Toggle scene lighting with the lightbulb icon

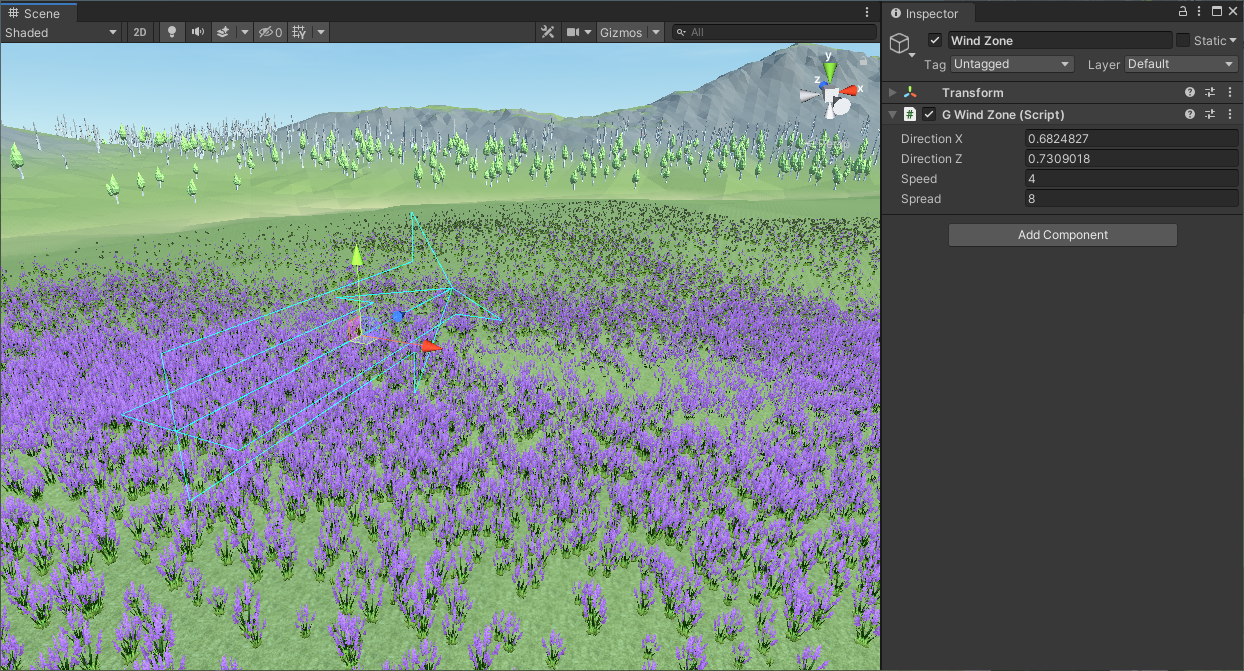click(172, 32)
